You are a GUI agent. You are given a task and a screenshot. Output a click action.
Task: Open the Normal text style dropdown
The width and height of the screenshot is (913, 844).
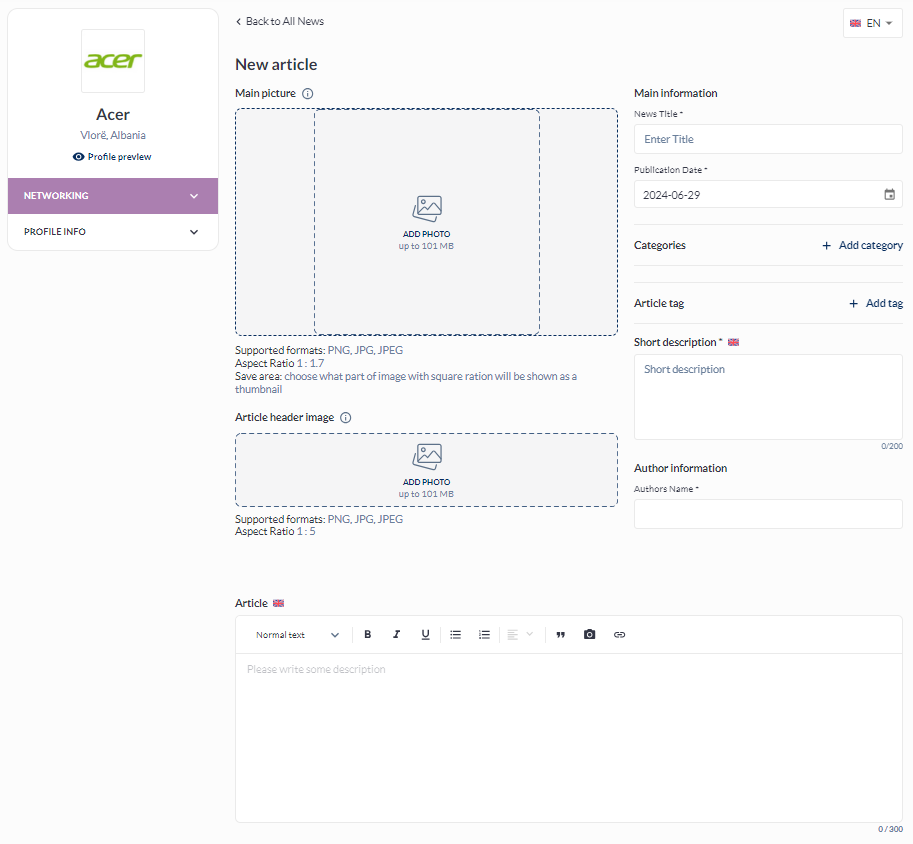click(x=297, y=635)
